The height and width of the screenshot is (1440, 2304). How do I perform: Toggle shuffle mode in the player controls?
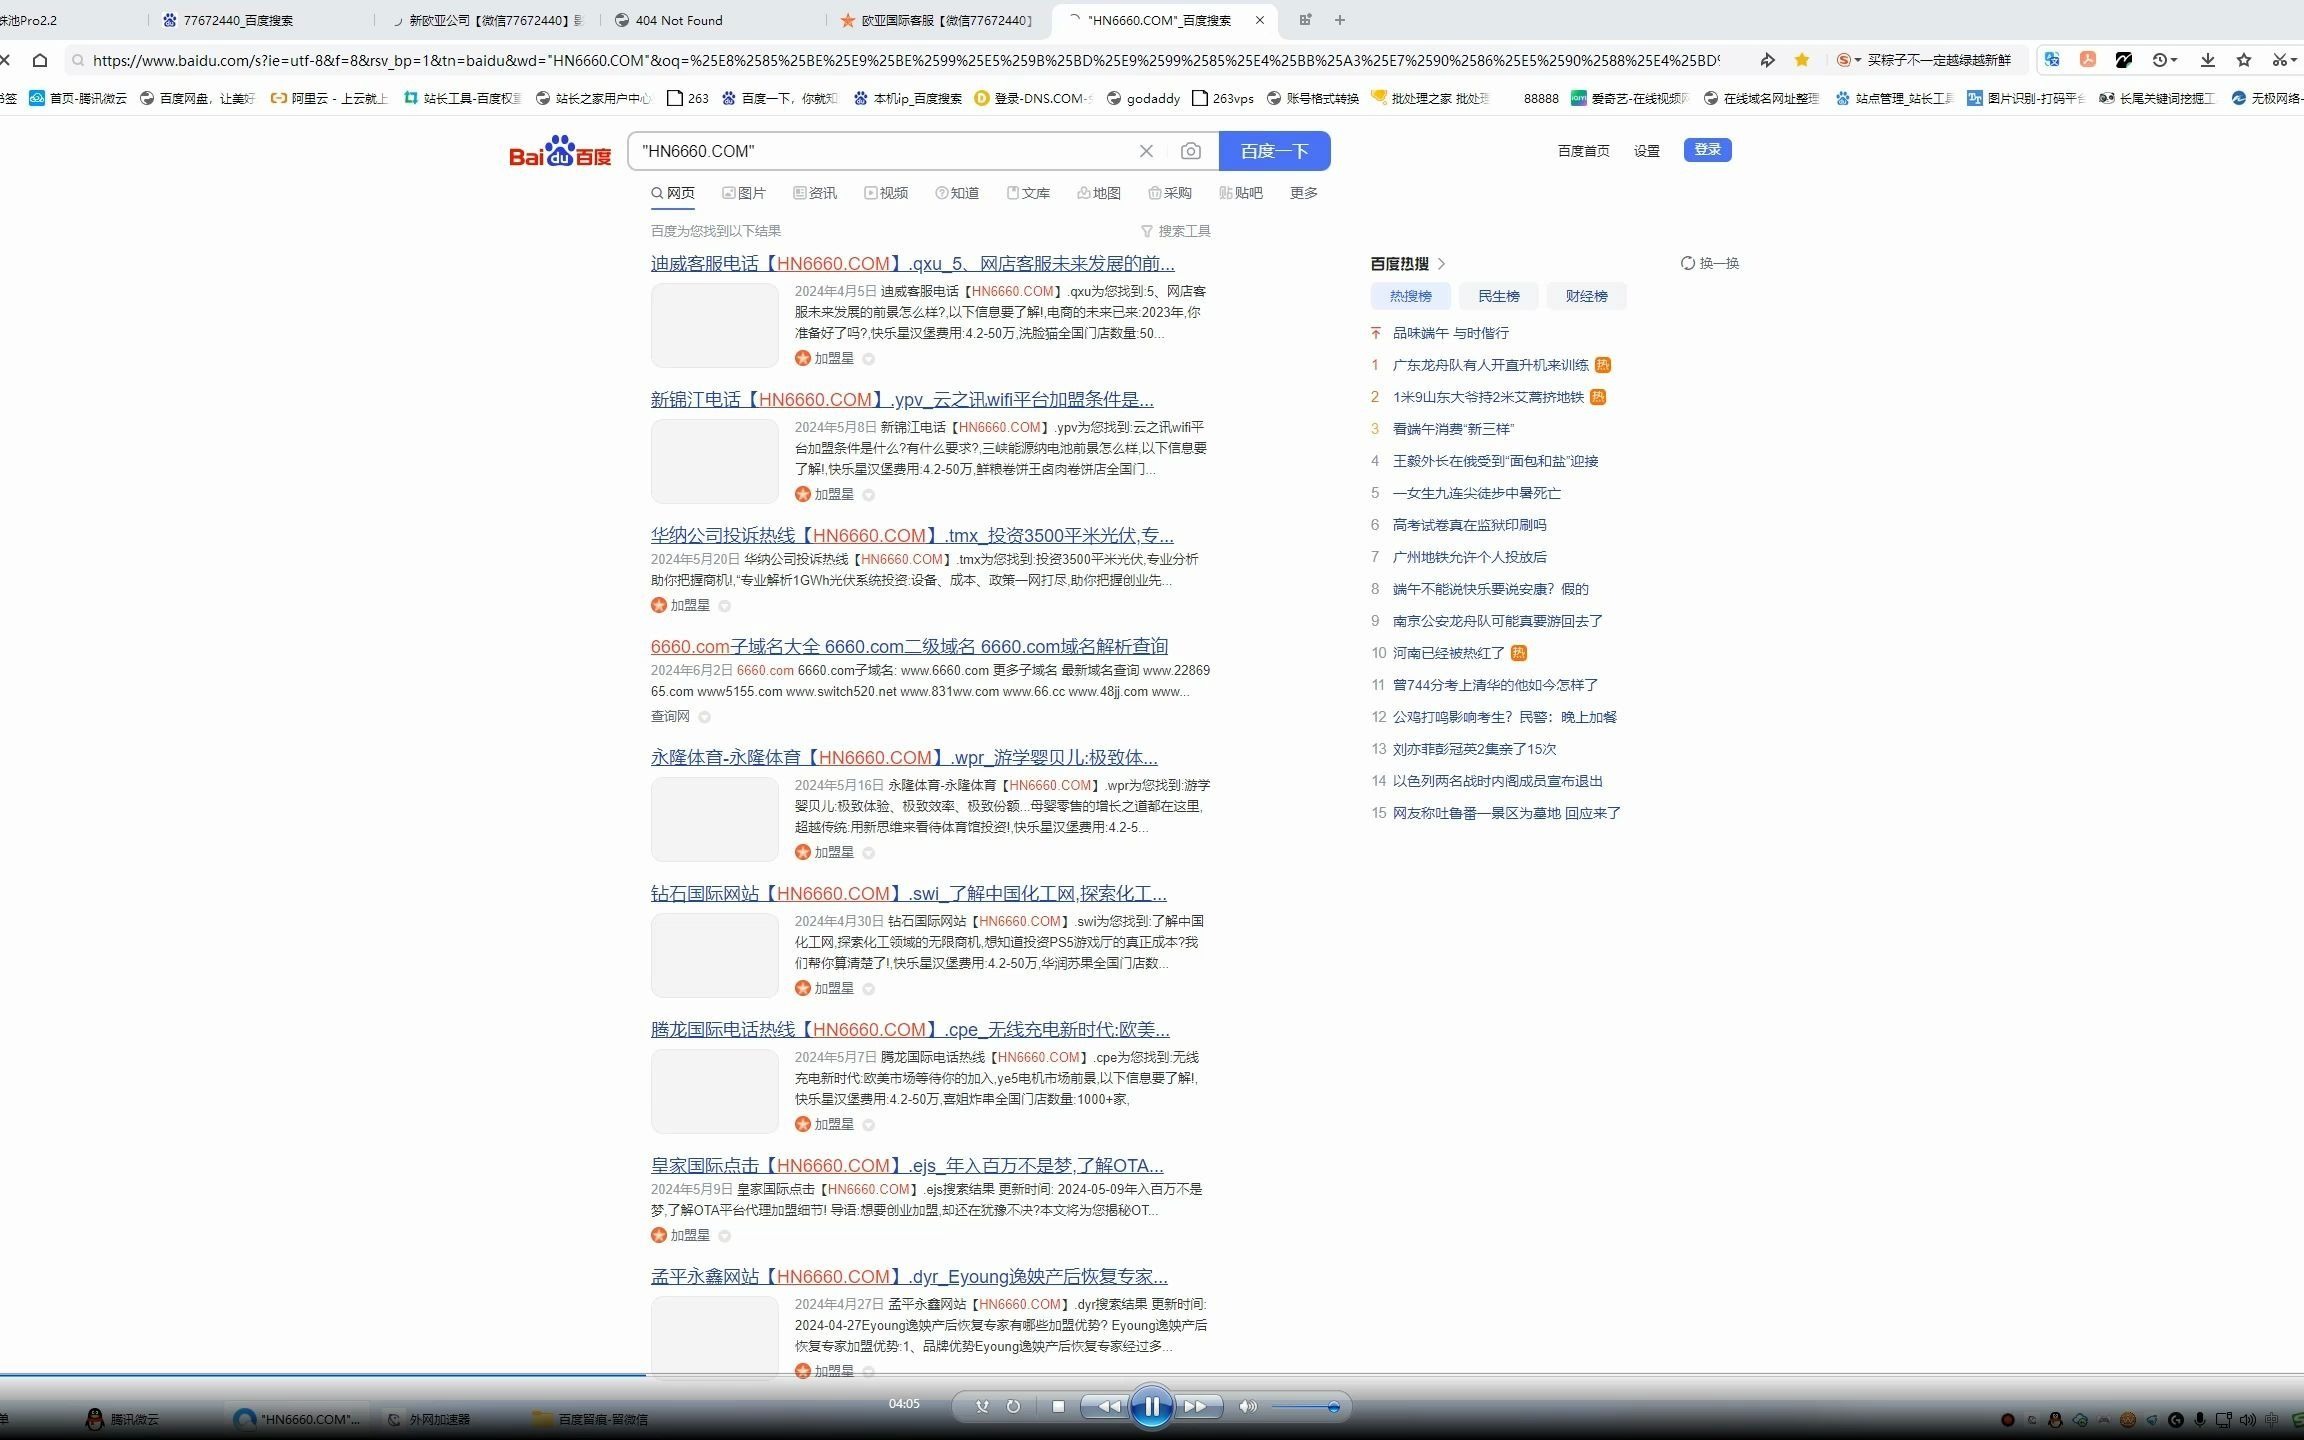(982, 1407)
